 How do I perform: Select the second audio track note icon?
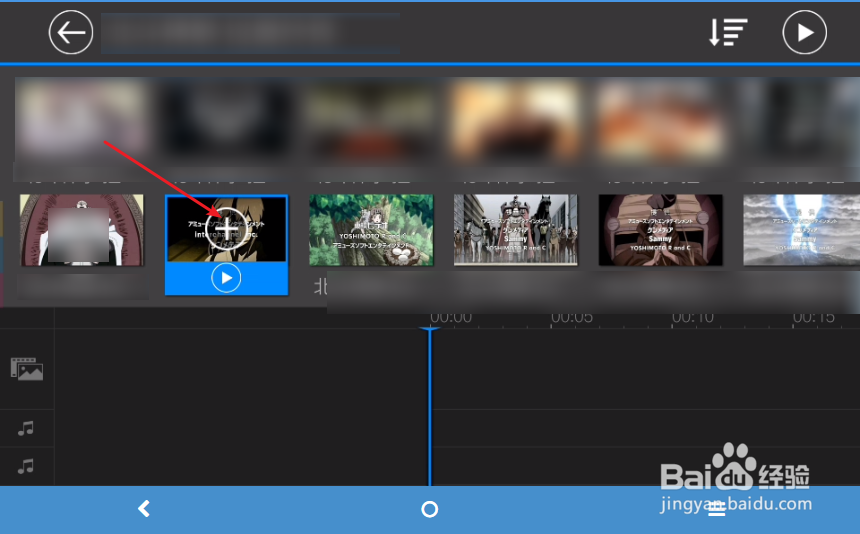pyautogui.click(x=26, y=467)
